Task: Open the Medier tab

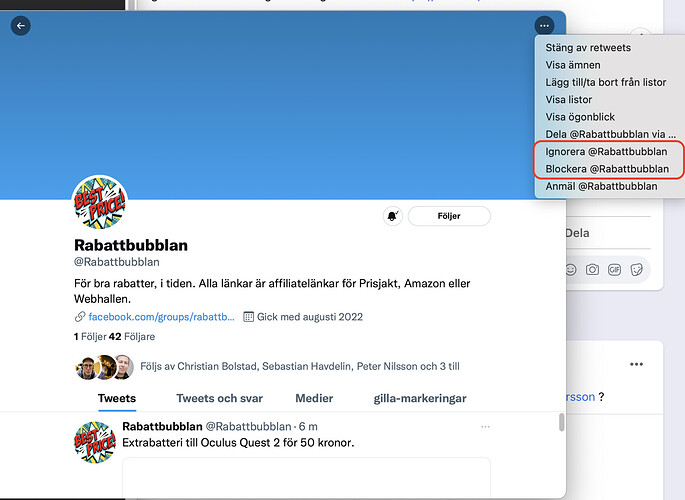Action: [x=314, y=398]
